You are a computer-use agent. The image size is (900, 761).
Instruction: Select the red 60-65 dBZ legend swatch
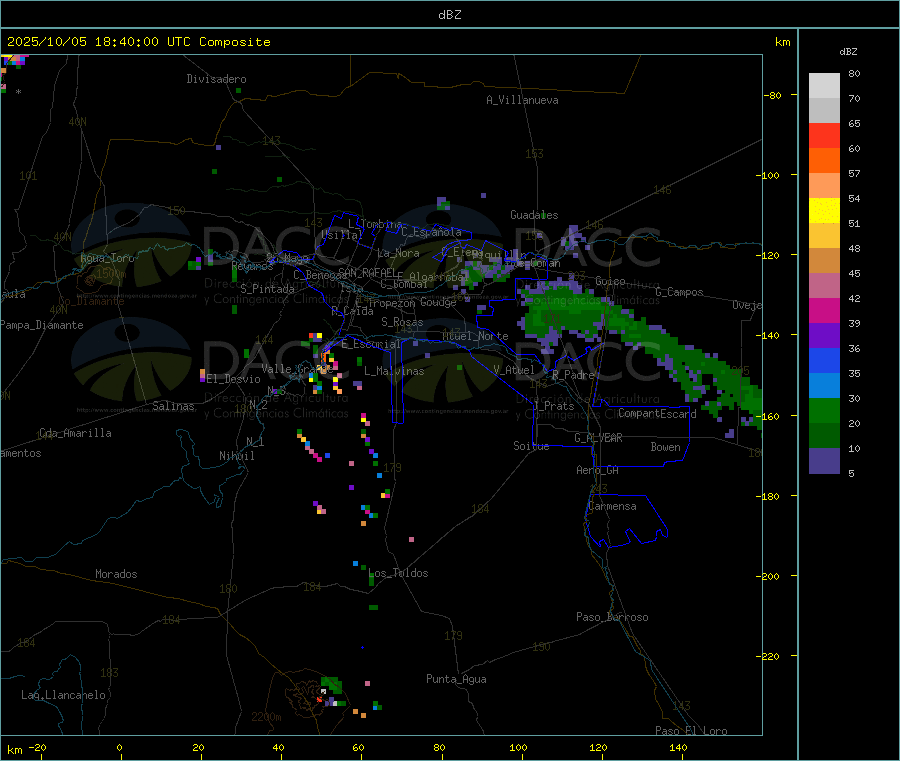pos(824,135)
